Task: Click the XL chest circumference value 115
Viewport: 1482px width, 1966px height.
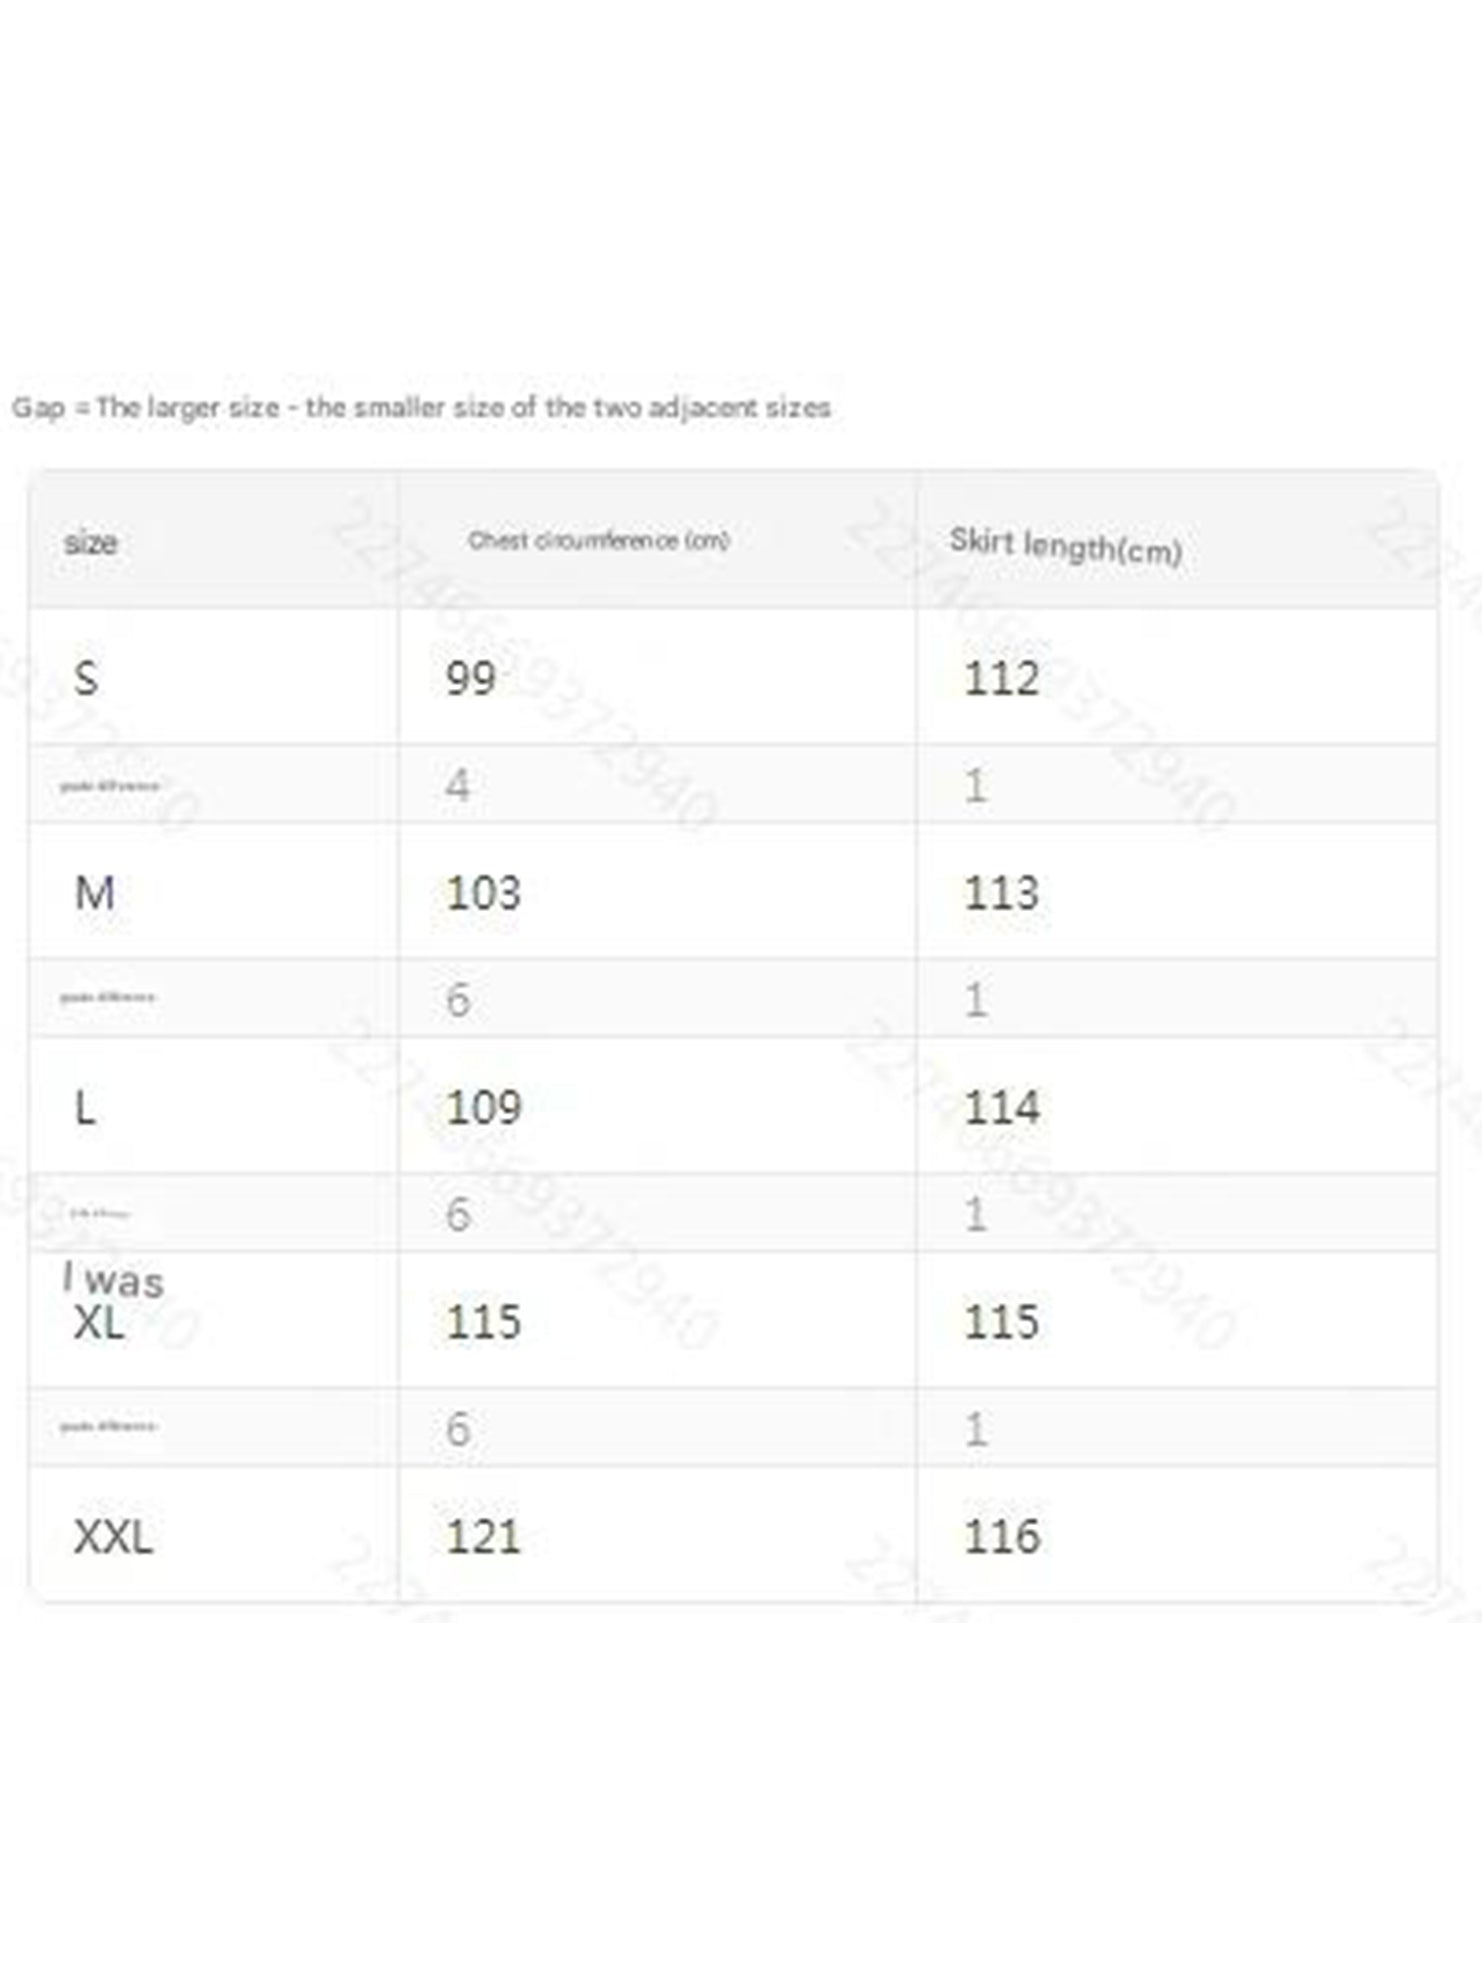Action: [483, 1322]
